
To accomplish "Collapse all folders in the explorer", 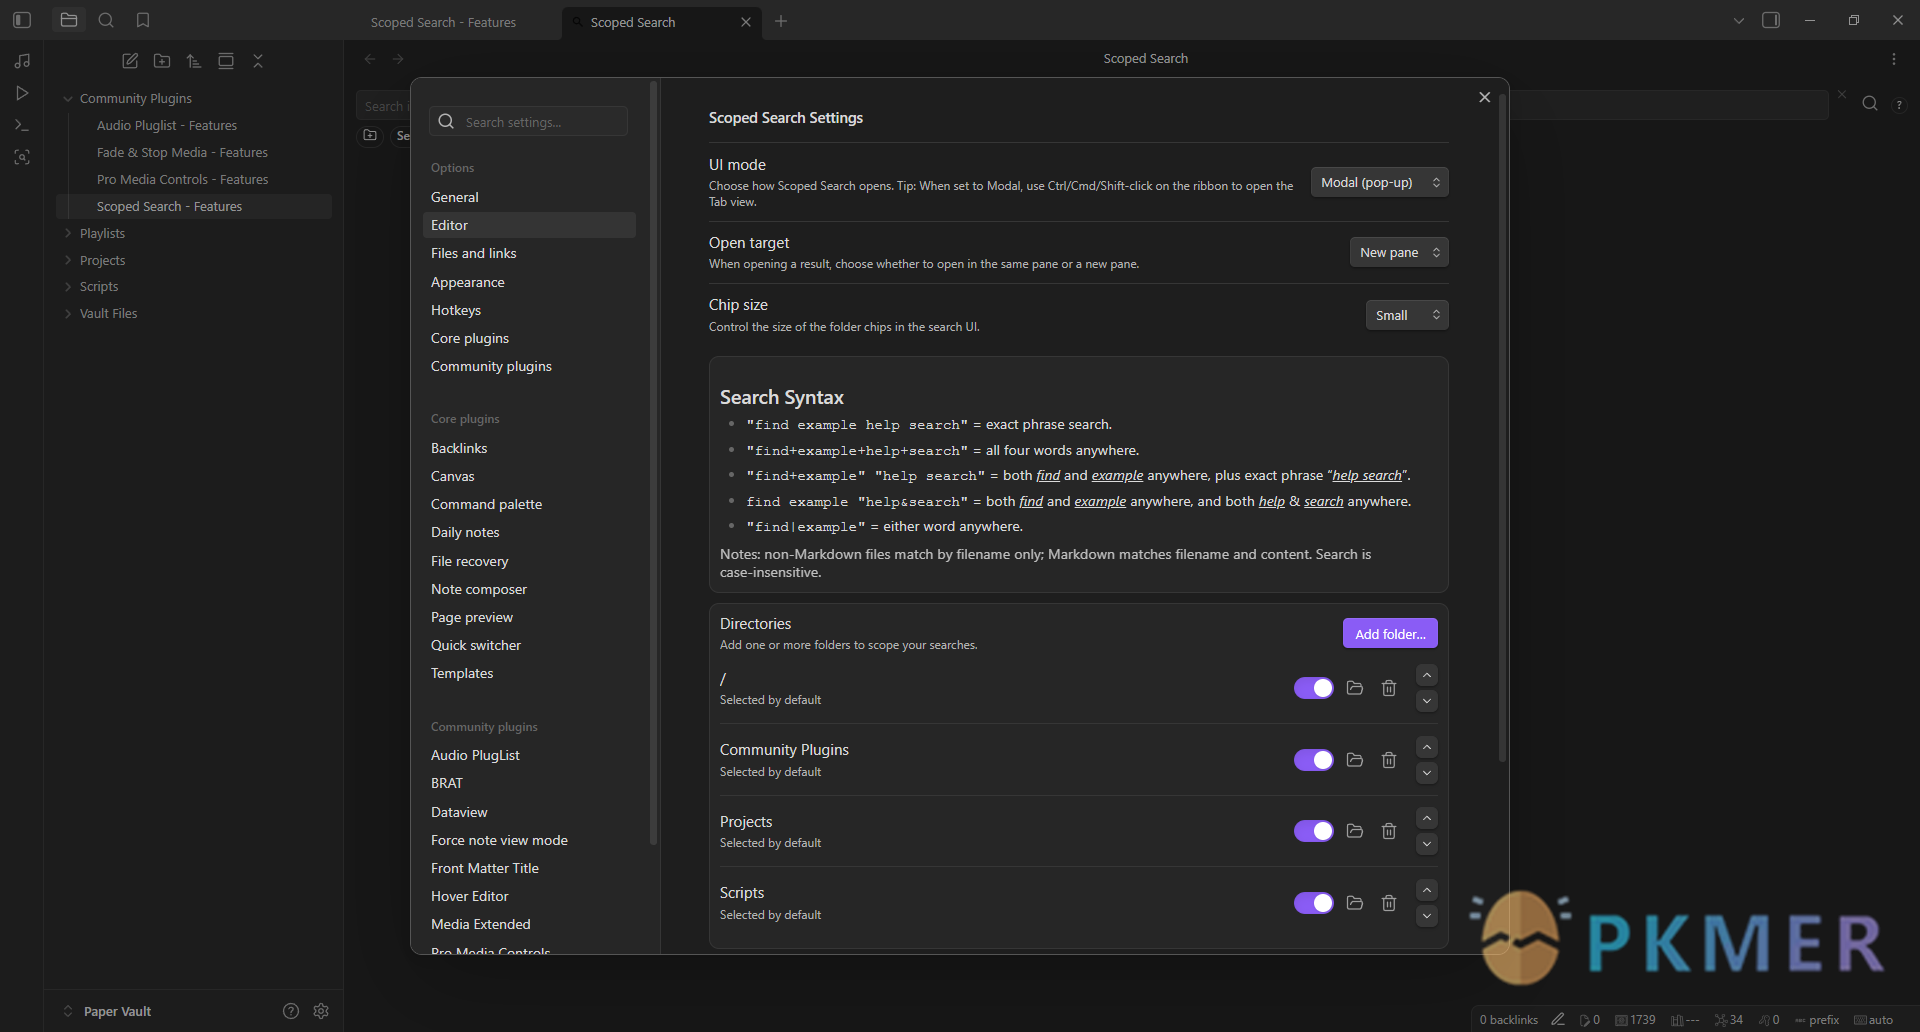I will pos(258,61).
